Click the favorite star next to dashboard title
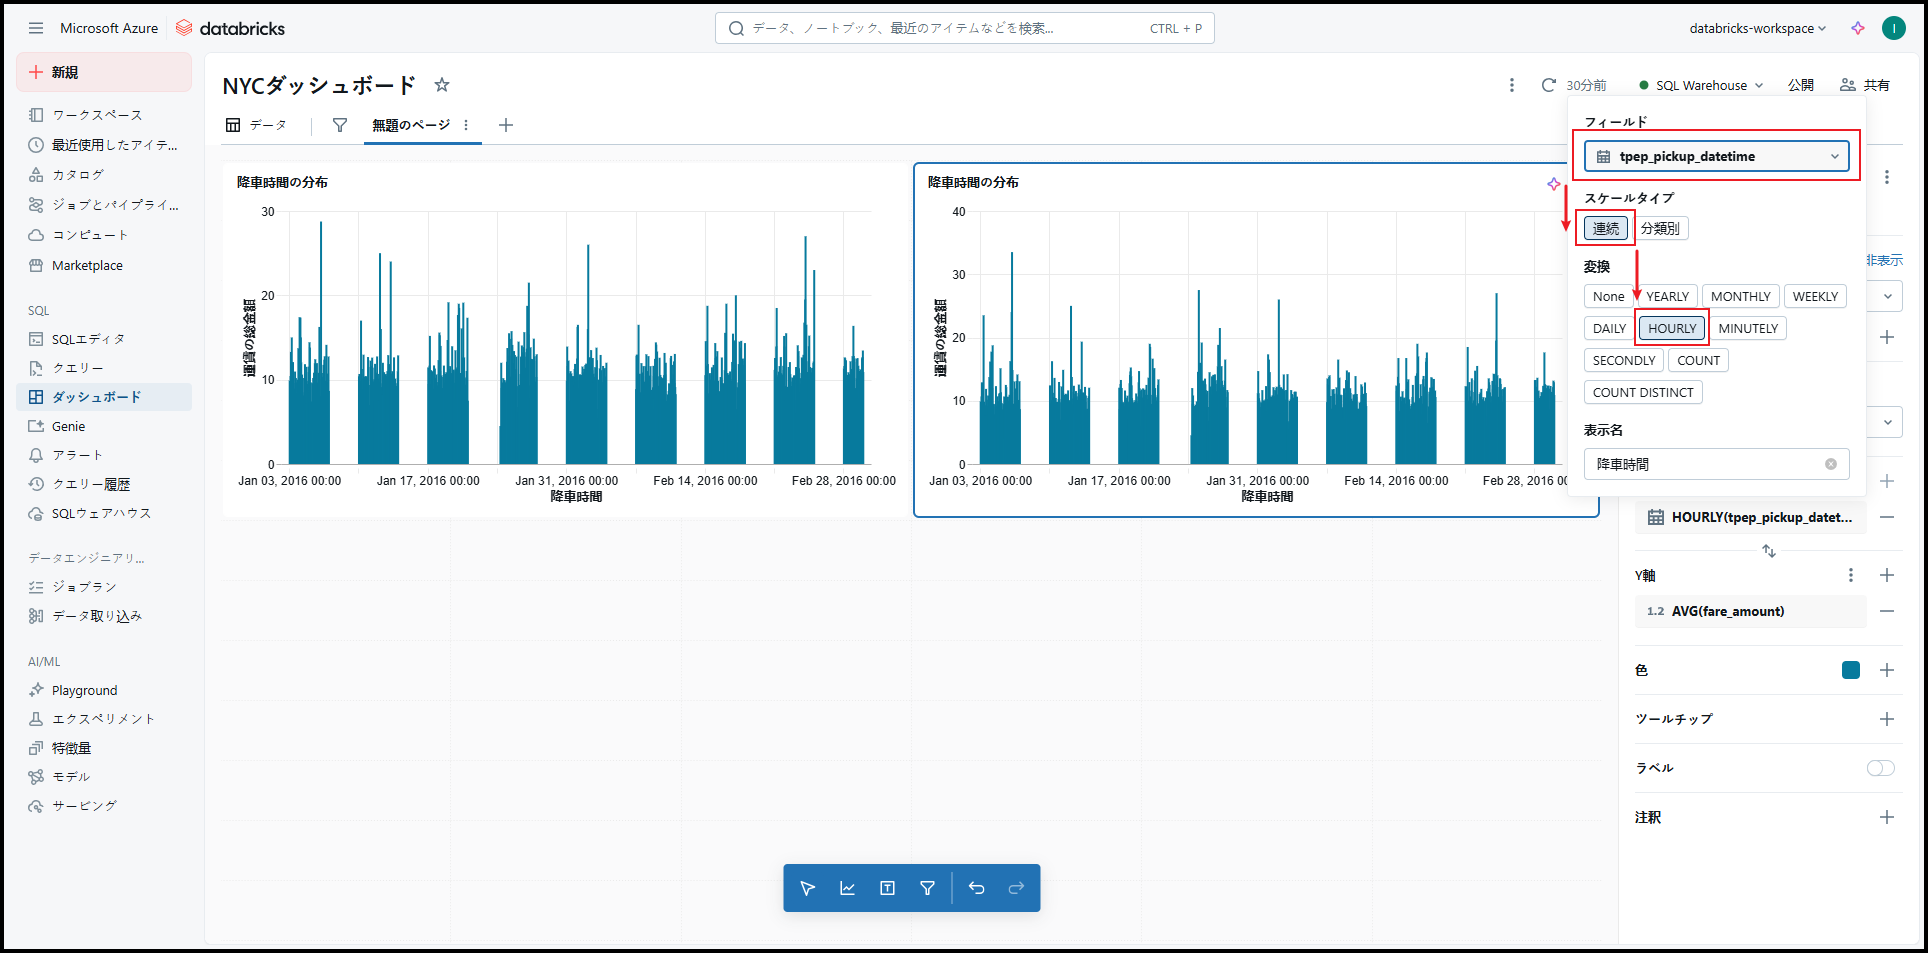Viewport: 1928px width, 953px height. point(441,85)
